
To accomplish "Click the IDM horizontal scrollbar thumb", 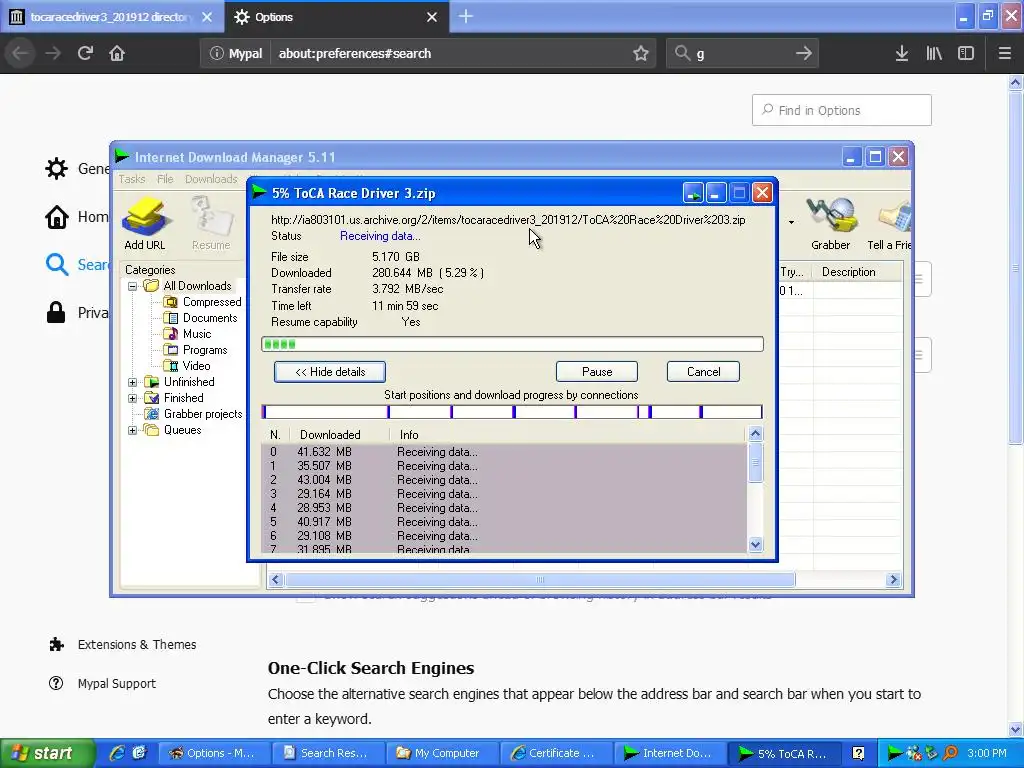I will 540,580.
